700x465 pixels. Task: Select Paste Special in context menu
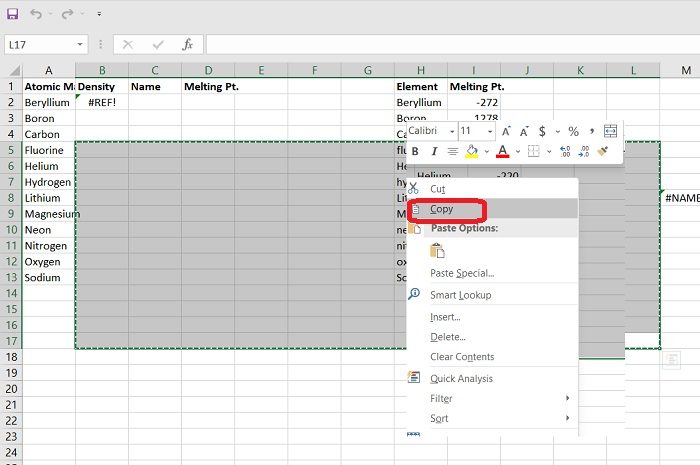pyautogui.click(x=461, y=273)
